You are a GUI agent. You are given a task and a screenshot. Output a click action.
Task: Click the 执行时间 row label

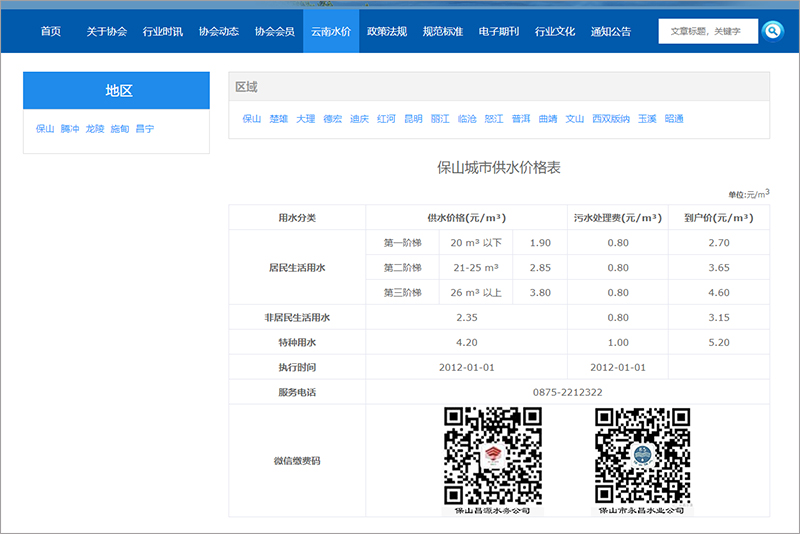[x=297, y=367]
